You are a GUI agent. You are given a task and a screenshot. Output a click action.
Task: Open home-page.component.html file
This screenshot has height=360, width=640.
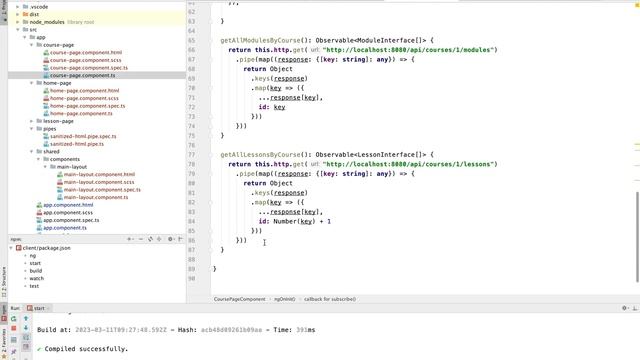pos(84,91)
